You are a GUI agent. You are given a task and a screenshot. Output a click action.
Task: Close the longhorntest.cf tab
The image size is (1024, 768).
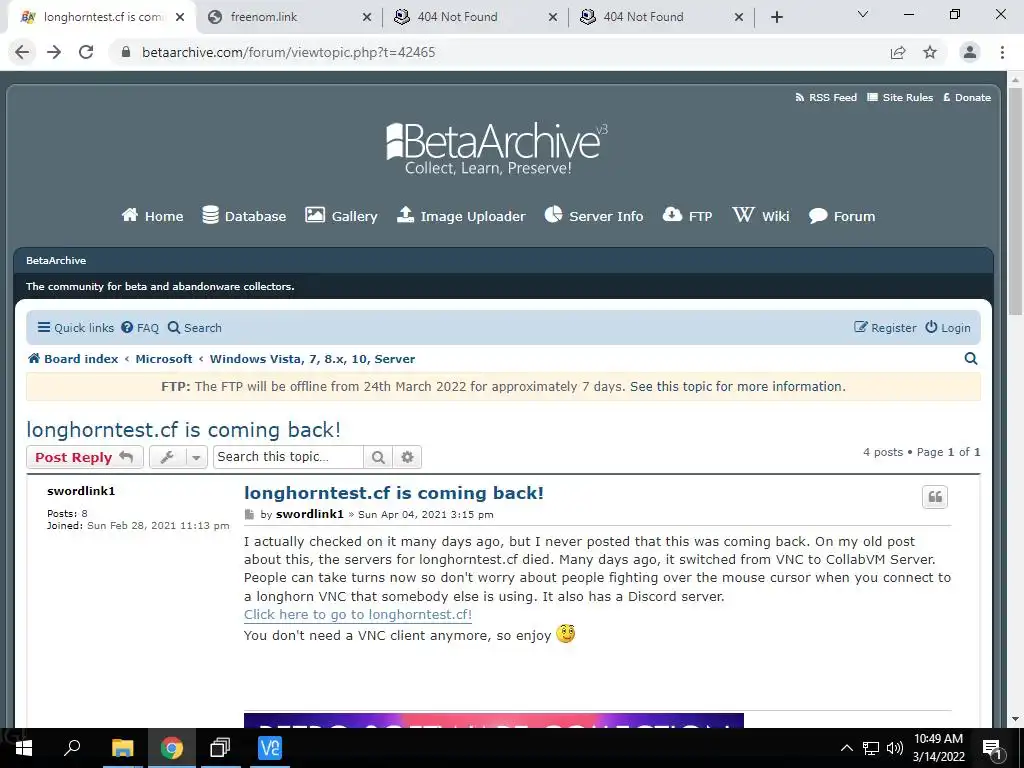[x=180, y=17]
